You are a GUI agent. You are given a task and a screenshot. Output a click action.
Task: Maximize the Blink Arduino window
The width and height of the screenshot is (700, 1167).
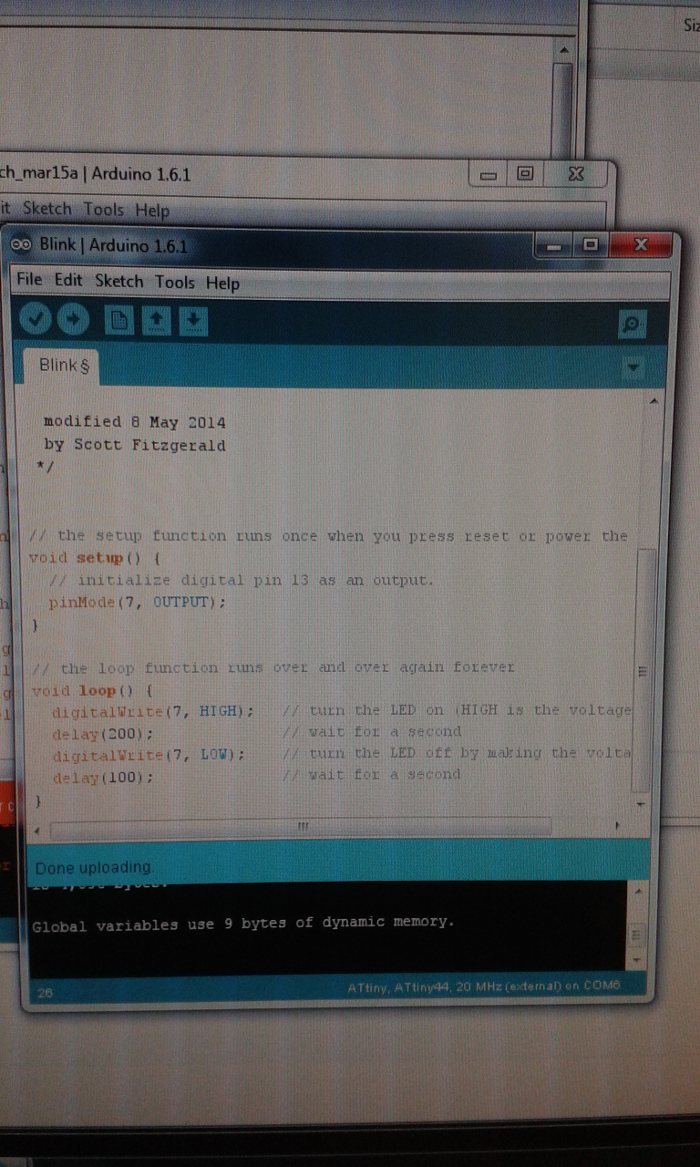tap(591, 245)
